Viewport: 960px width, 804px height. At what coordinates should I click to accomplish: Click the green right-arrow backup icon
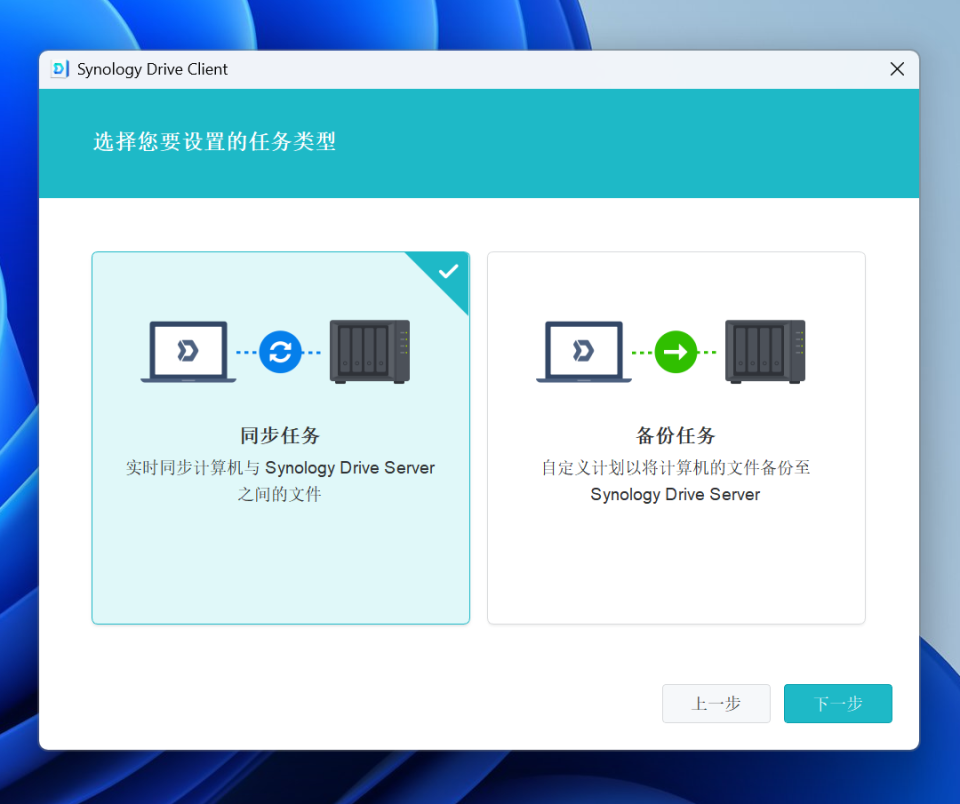(675, 352)
